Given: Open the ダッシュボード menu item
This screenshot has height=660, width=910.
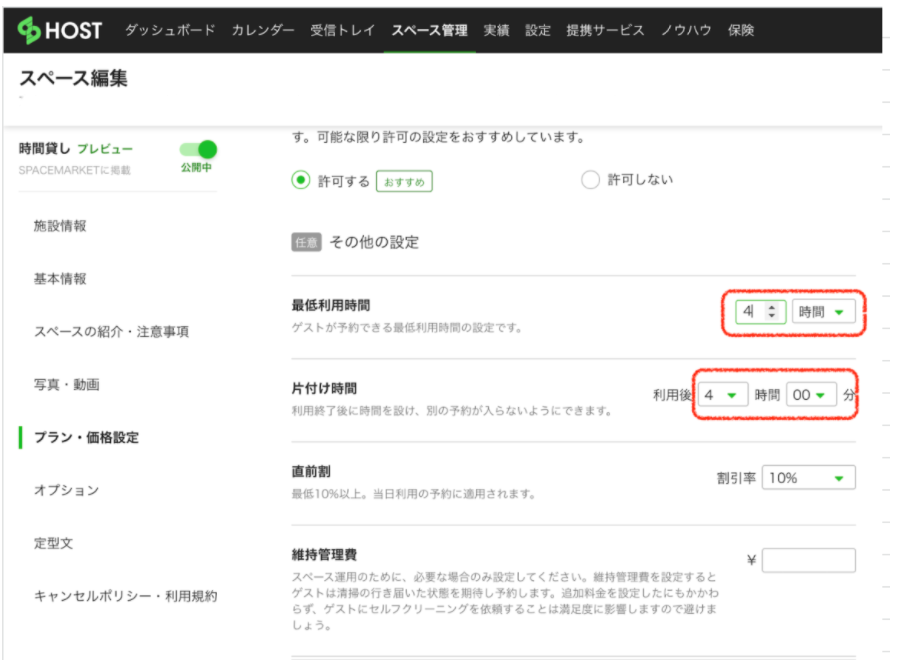Looking at the screenshot, I should (x=169, y=30).
